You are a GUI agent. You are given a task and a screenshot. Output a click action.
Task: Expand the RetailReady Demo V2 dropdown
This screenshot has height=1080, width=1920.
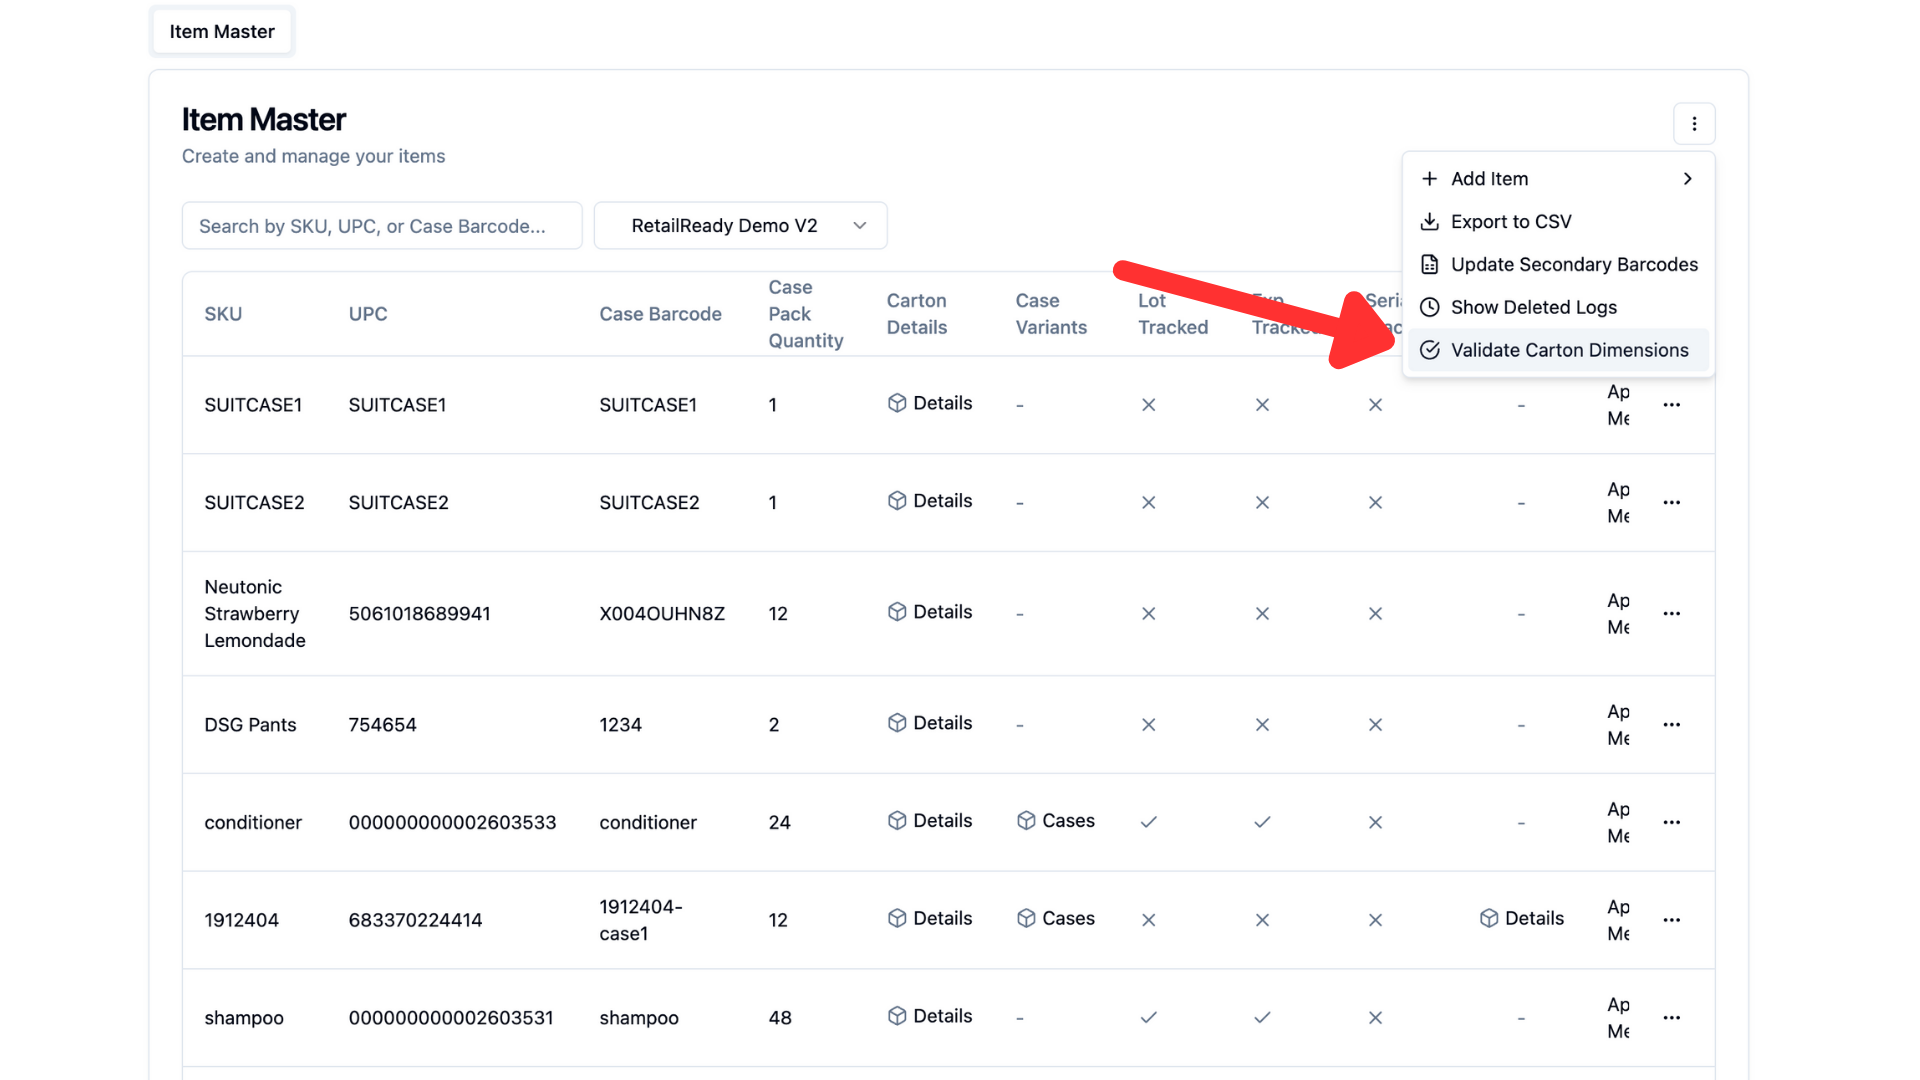coord(740,226)
